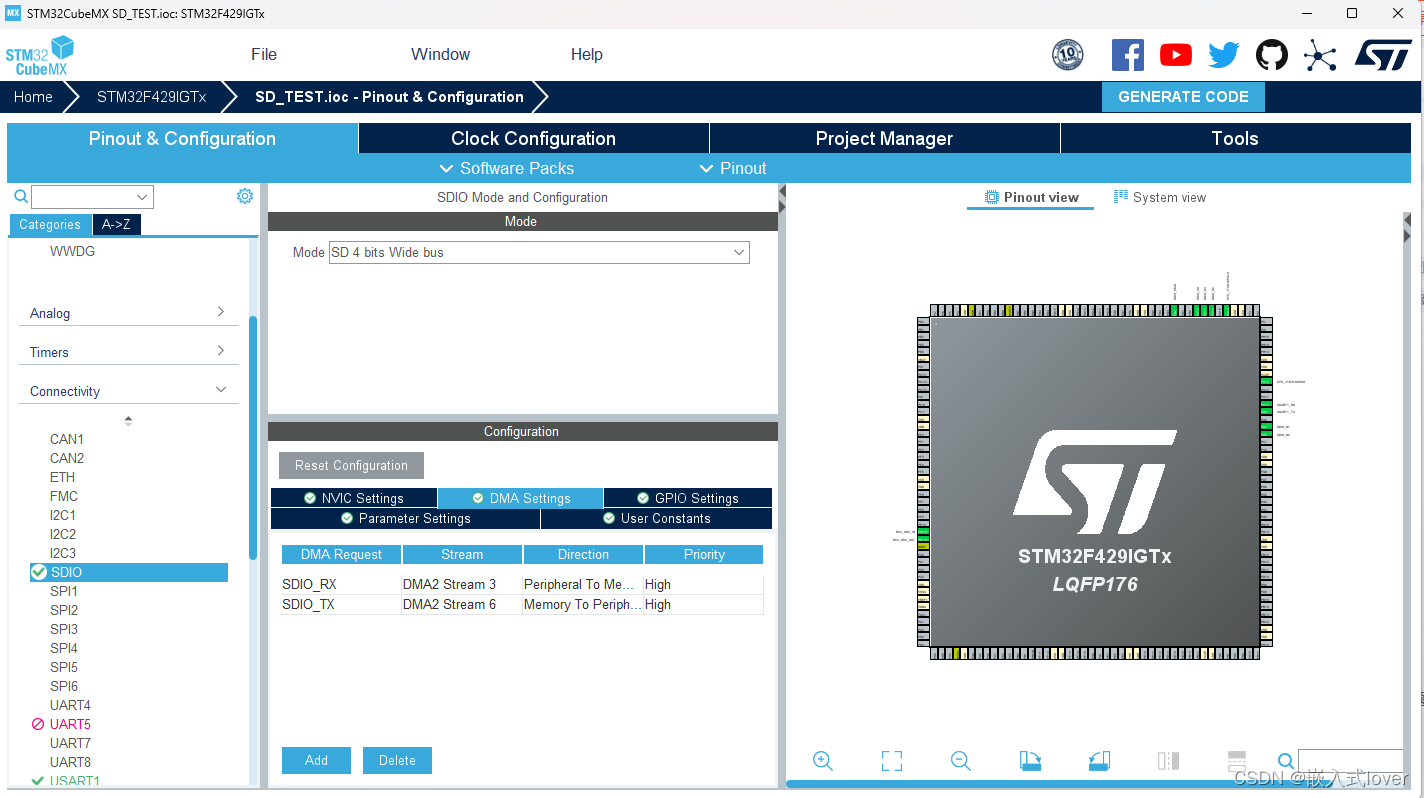Click the green checkmark beside SDIO
This screenshot has width=1424, height=798.
[39, 572]
